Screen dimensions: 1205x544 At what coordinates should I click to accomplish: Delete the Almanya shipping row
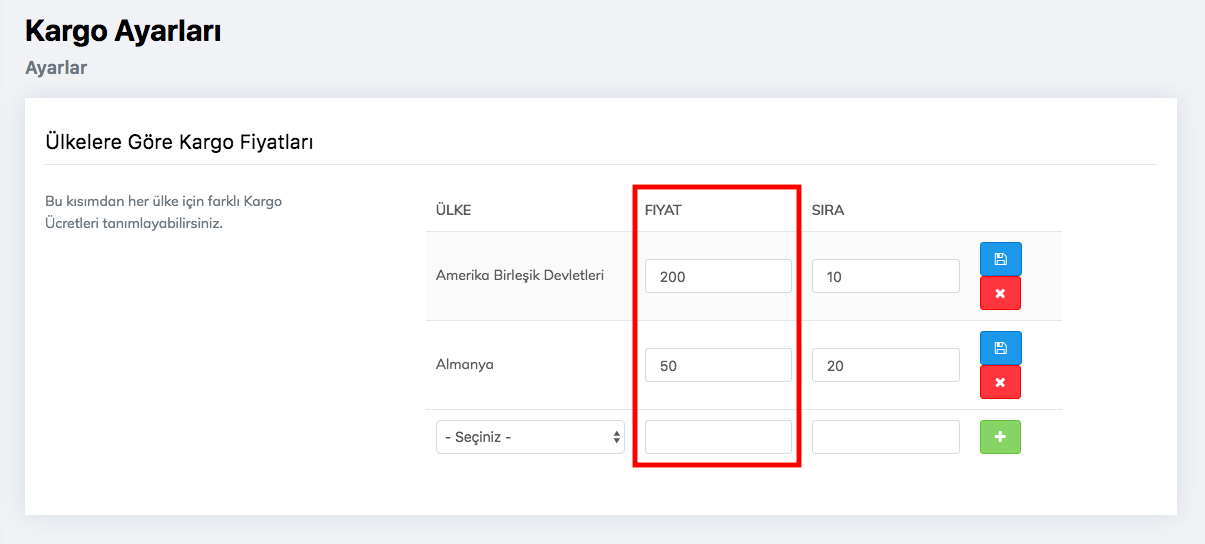(x=1000, y=383)
